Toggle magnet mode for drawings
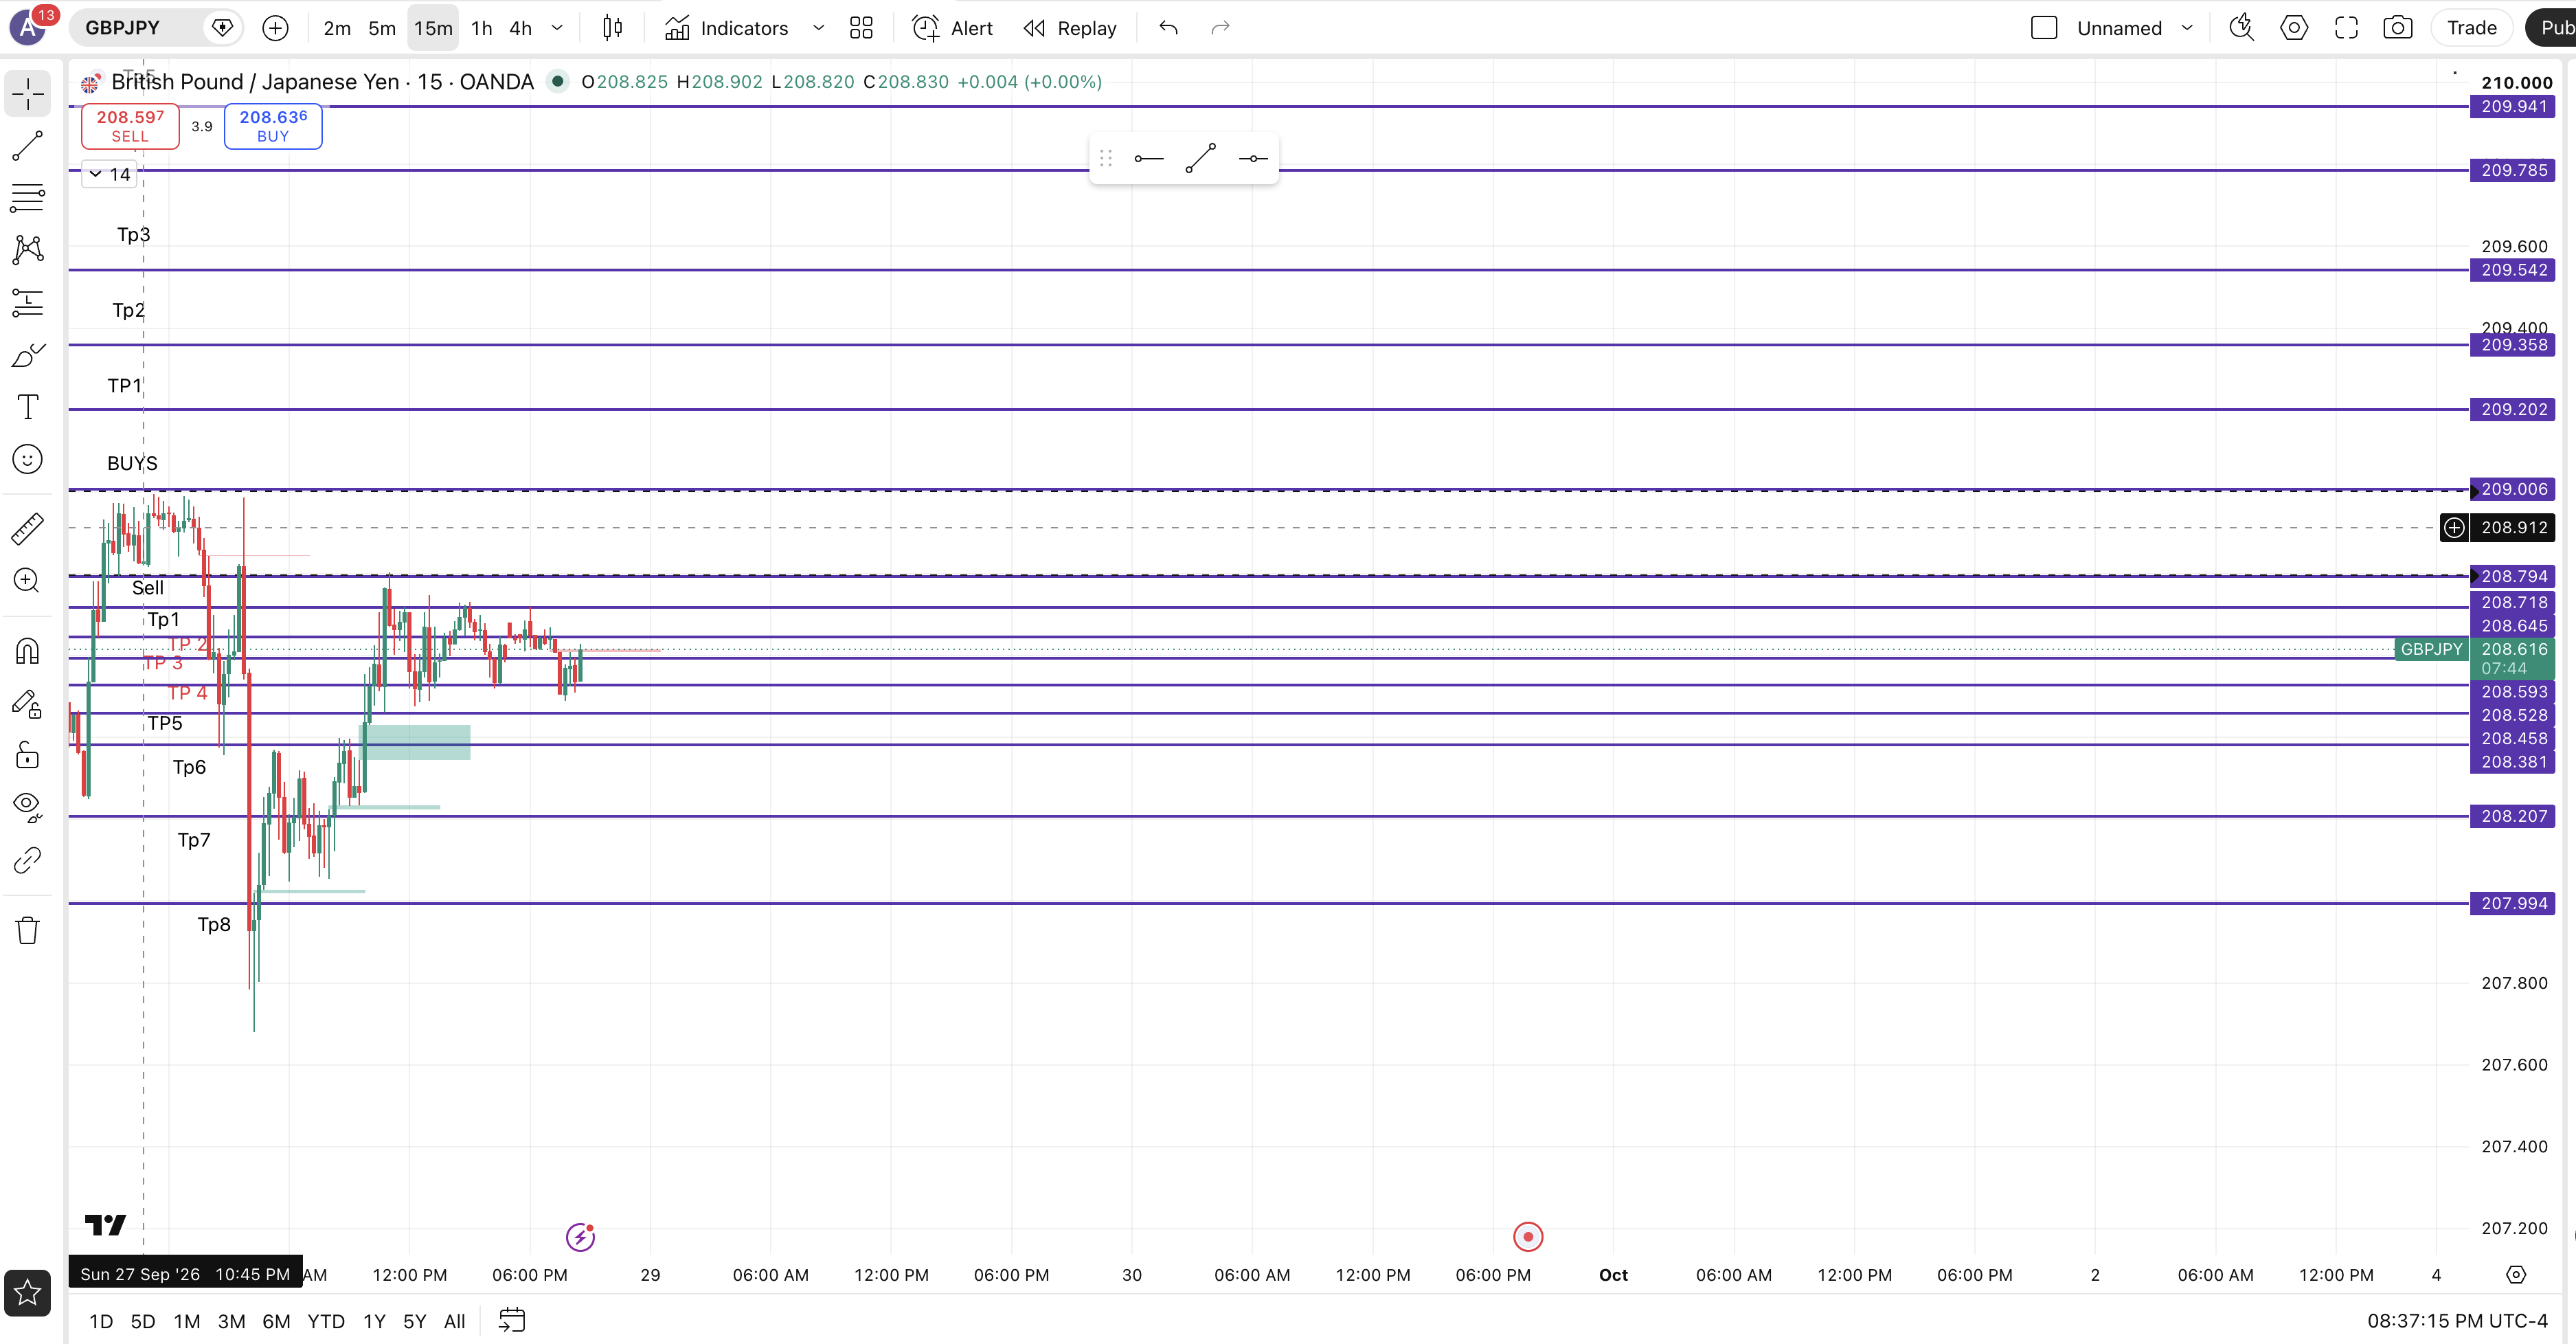This screenshot has width=2576, height=1344. pyautogui.click(x=27, y=651)
